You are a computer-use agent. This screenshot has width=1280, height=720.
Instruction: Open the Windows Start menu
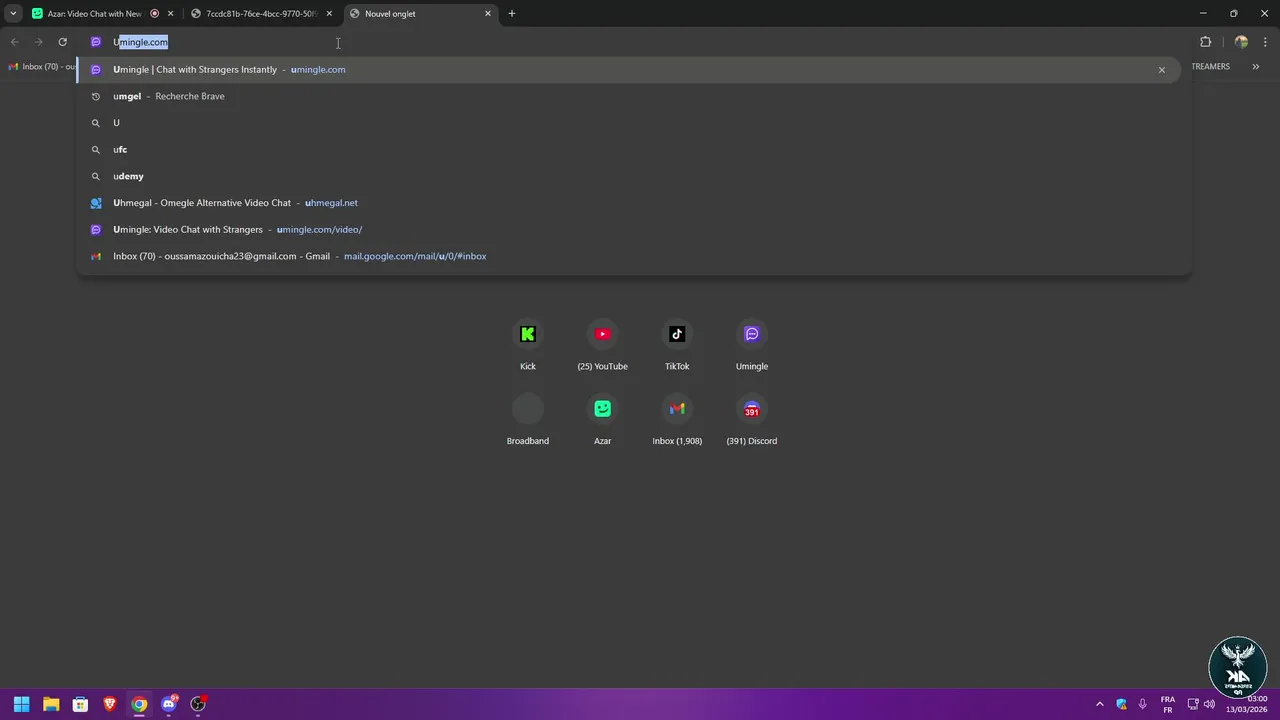[x=21, y=704]
